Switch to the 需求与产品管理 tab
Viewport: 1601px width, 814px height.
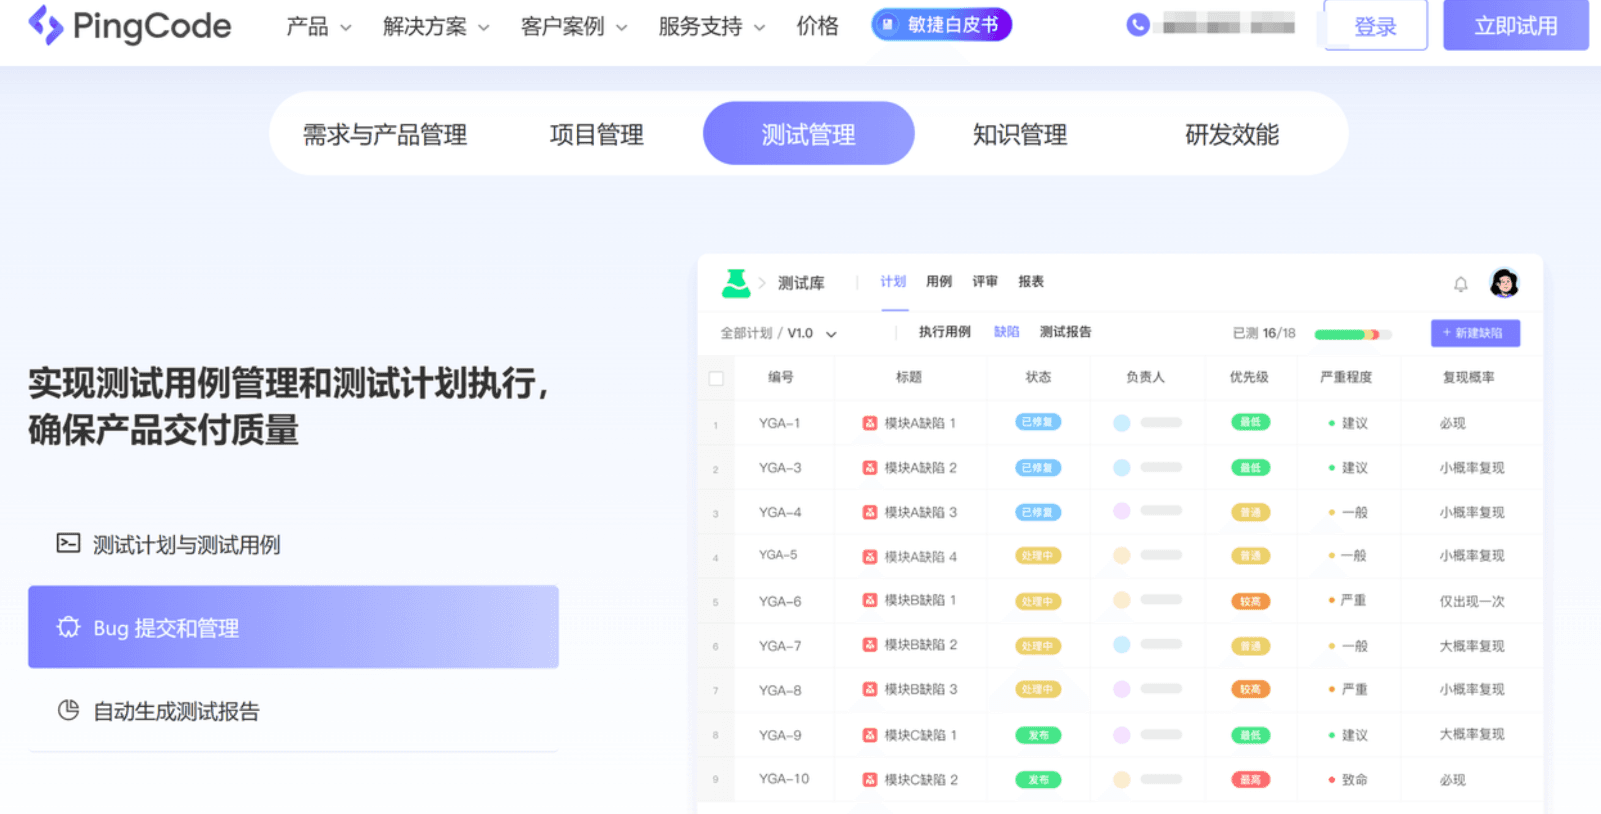(x=385, y=134)
